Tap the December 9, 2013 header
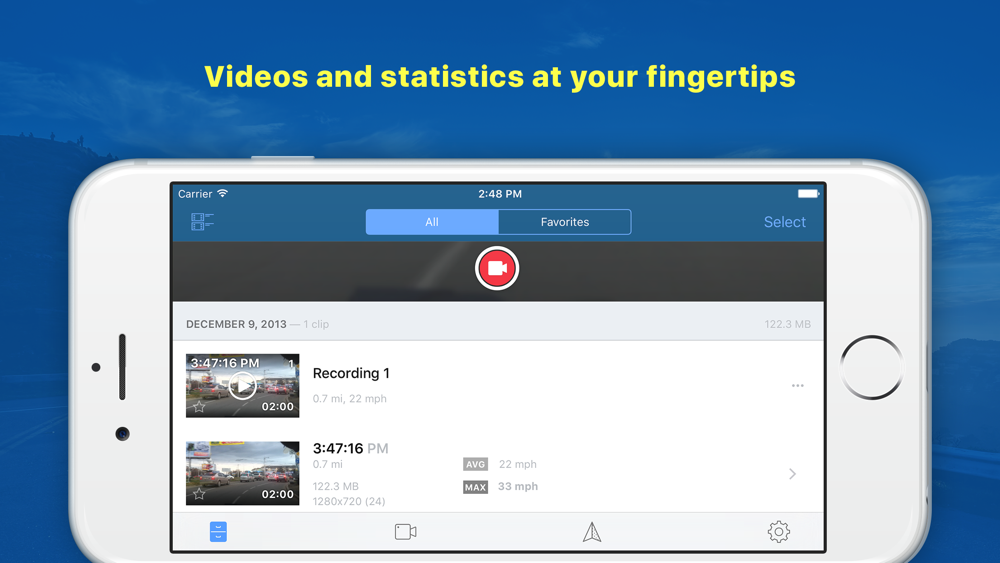Screen dimensions: 1000x563 tap(236, 324)
